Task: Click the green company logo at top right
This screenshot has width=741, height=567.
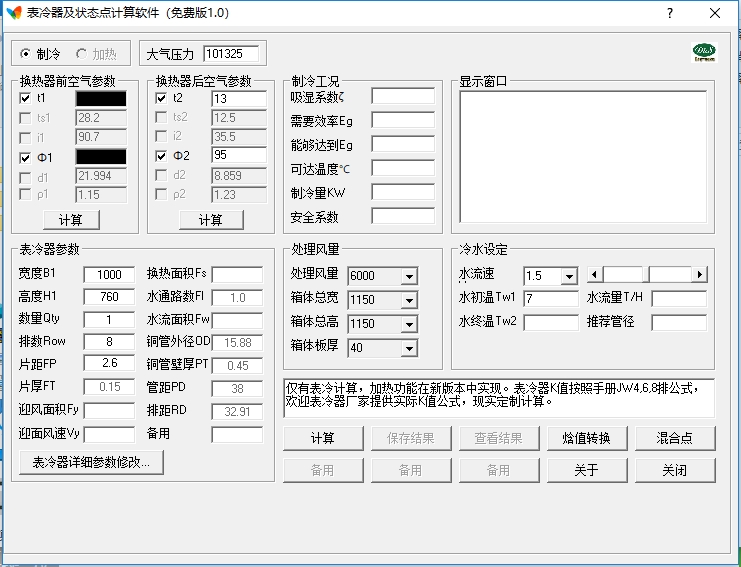Action: click(x=704, y=52)
